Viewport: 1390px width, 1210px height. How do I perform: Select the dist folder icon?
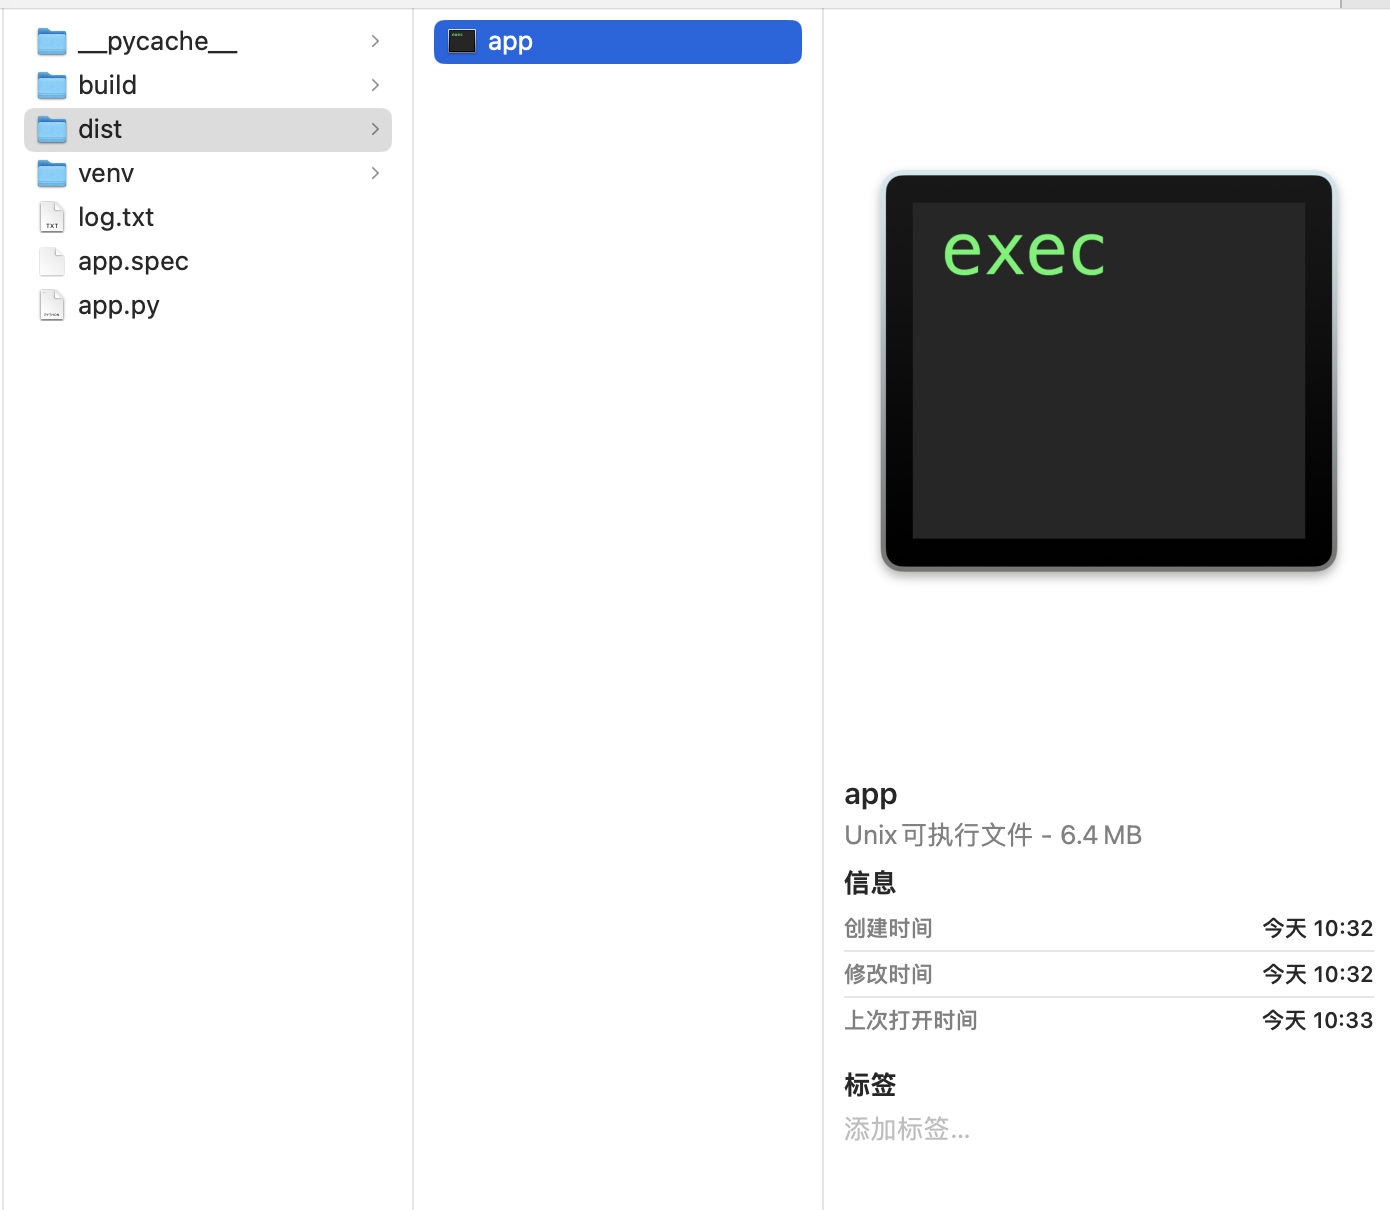pos(51,129)
